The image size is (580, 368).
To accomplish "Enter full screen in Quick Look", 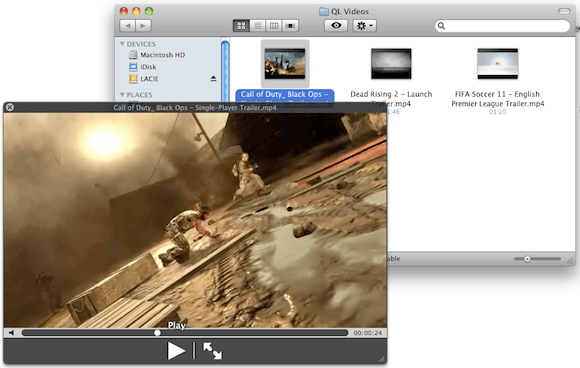I will click(x=213, y=351).
